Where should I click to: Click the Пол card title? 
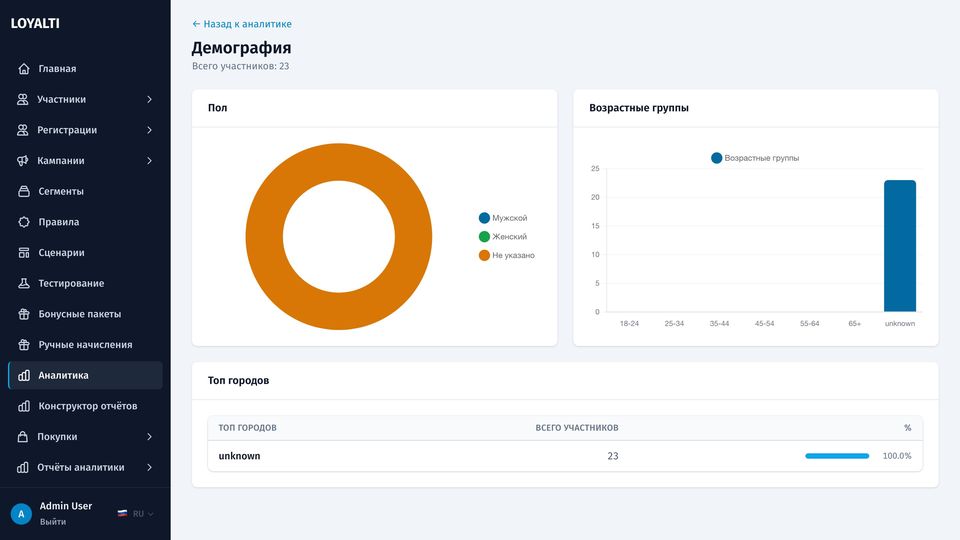click(217, 108)
